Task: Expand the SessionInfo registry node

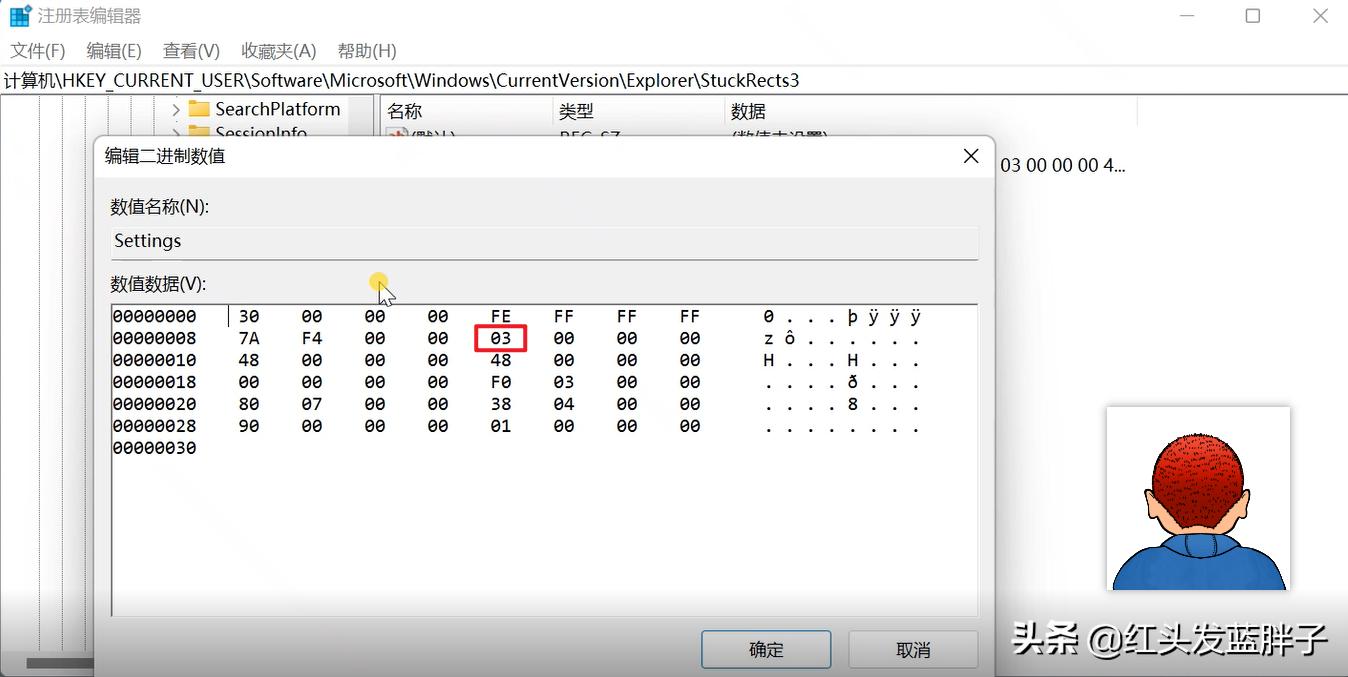Action: click(175, 133)
